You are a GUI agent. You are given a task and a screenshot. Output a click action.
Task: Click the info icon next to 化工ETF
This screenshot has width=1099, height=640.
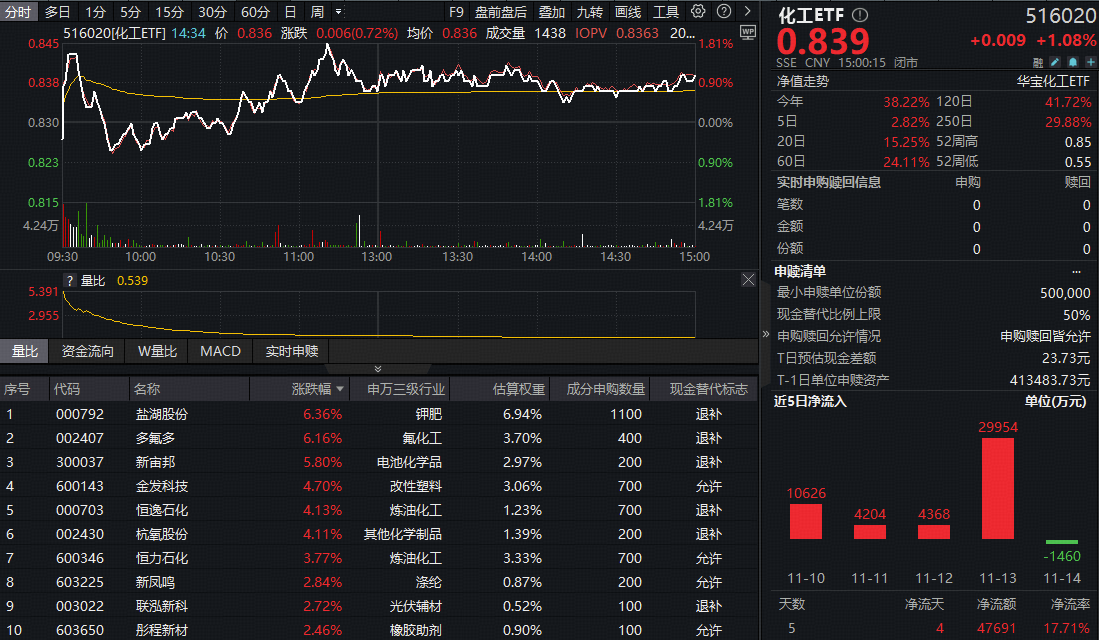(x=861, y=15)
